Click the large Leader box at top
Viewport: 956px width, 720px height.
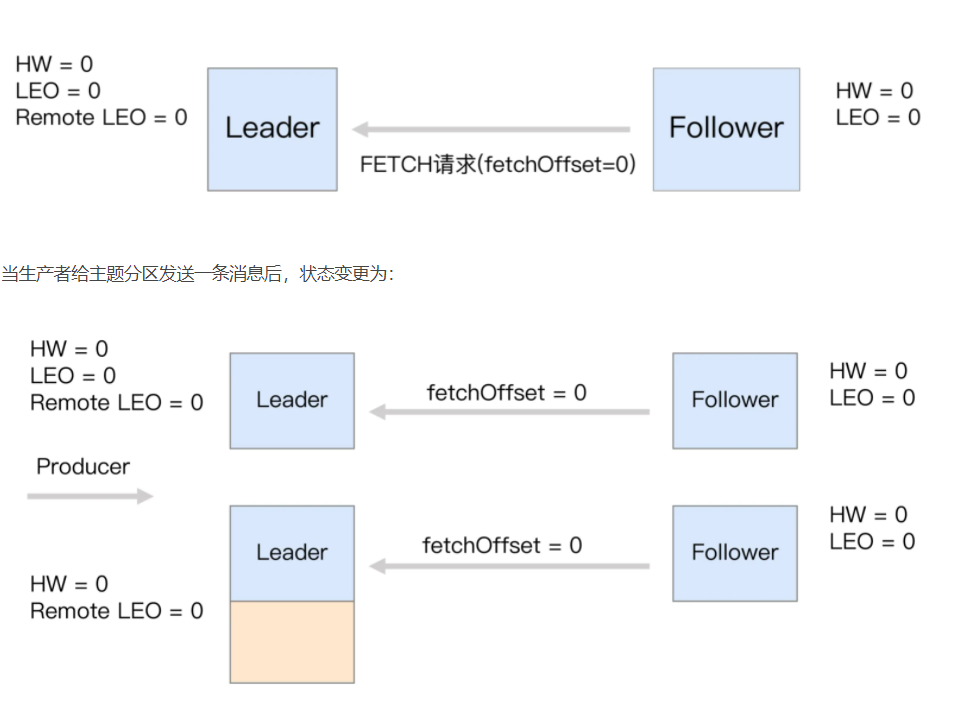point(272,129)
